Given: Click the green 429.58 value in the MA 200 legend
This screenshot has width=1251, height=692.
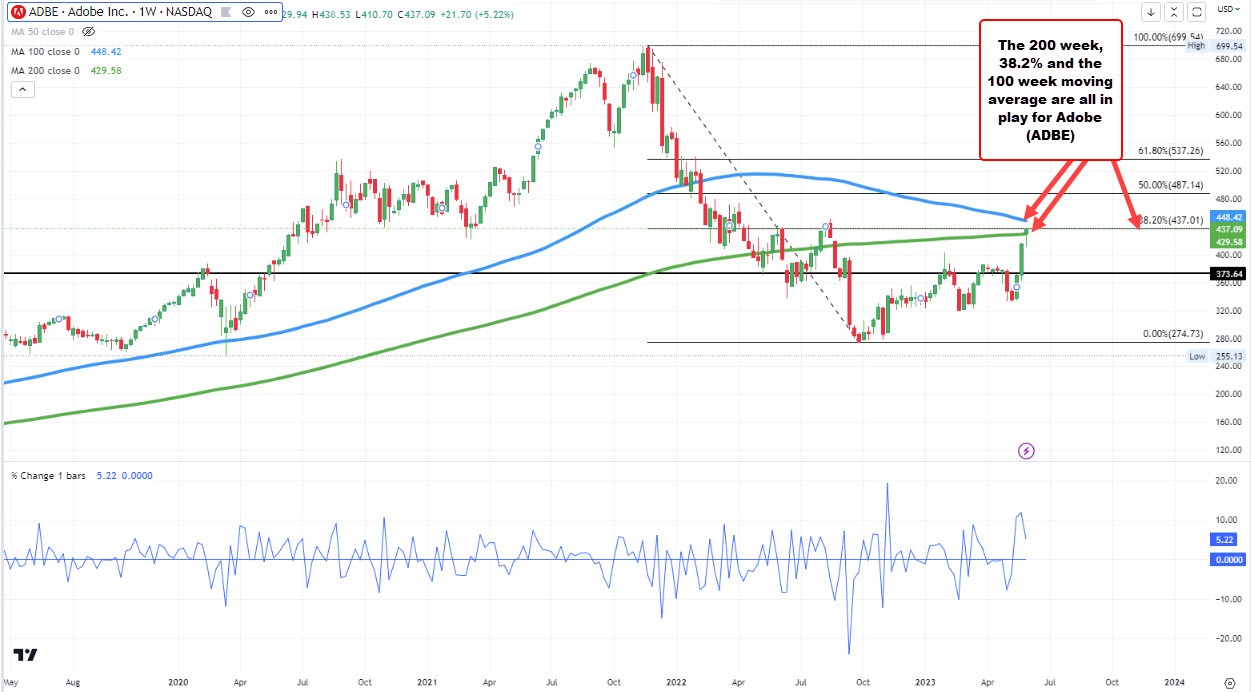Looking at the screenshot, I should coord(105,70).
